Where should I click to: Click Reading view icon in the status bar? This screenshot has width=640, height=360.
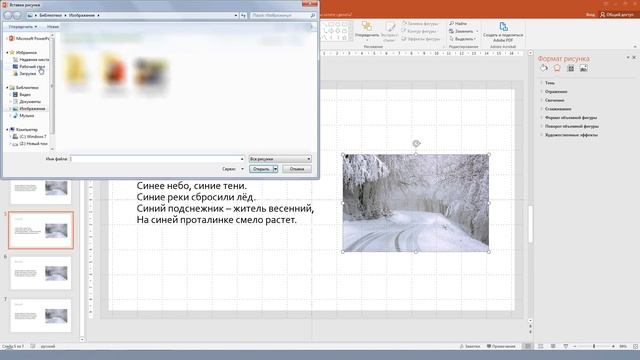click(553, 346)
